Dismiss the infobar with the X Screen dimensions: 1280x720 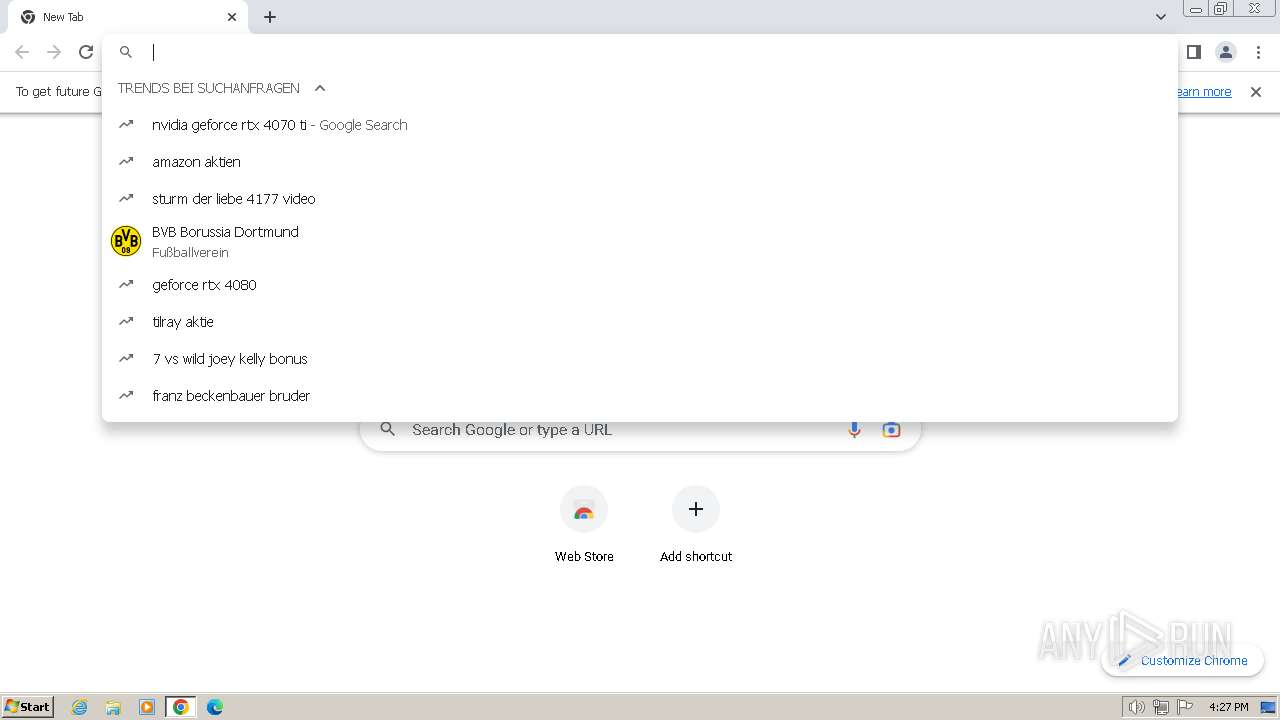1256,92
